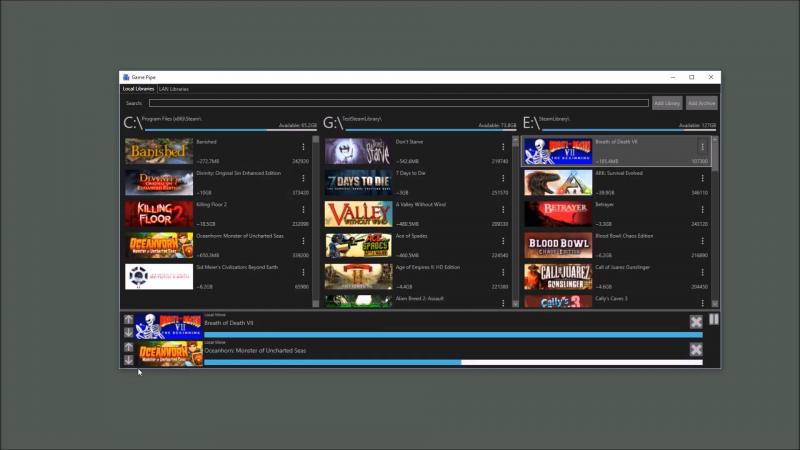
Task: Open options menu for Alien Breed 2: Assault
Action: [x=503, y=303]
